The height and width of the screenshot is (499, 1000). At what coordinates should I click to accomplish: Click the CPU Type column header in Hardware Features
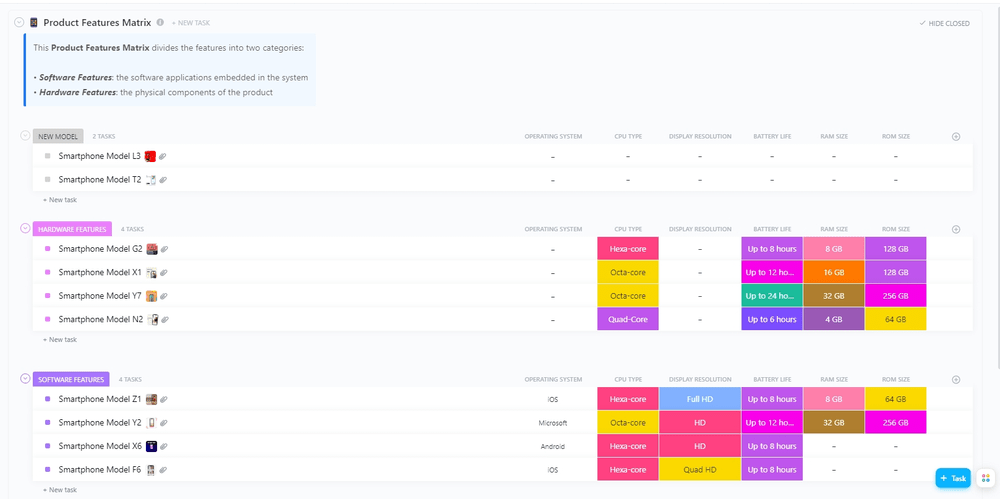(628, 229)
